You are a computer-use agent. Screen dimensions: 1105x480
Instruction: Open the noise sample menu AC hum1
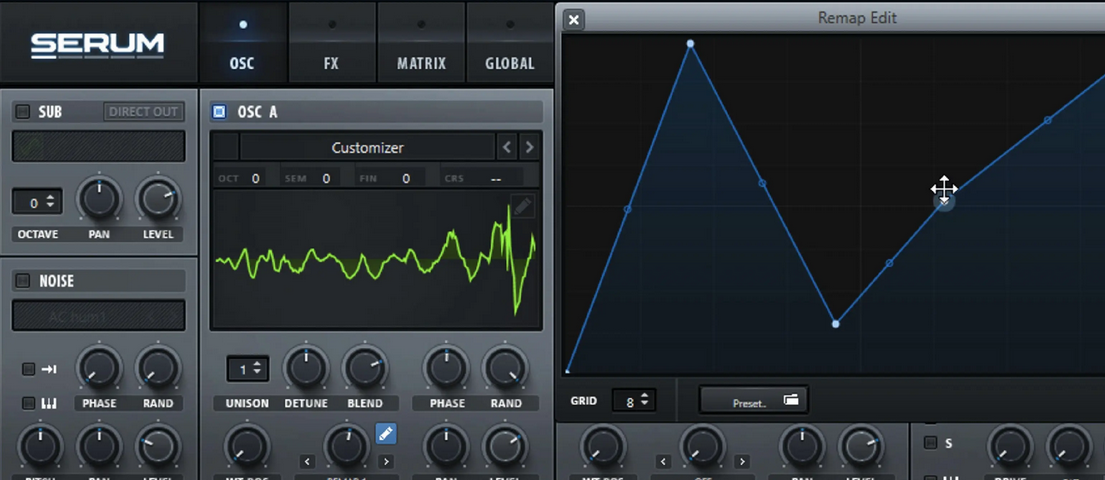tap(99, 316)
